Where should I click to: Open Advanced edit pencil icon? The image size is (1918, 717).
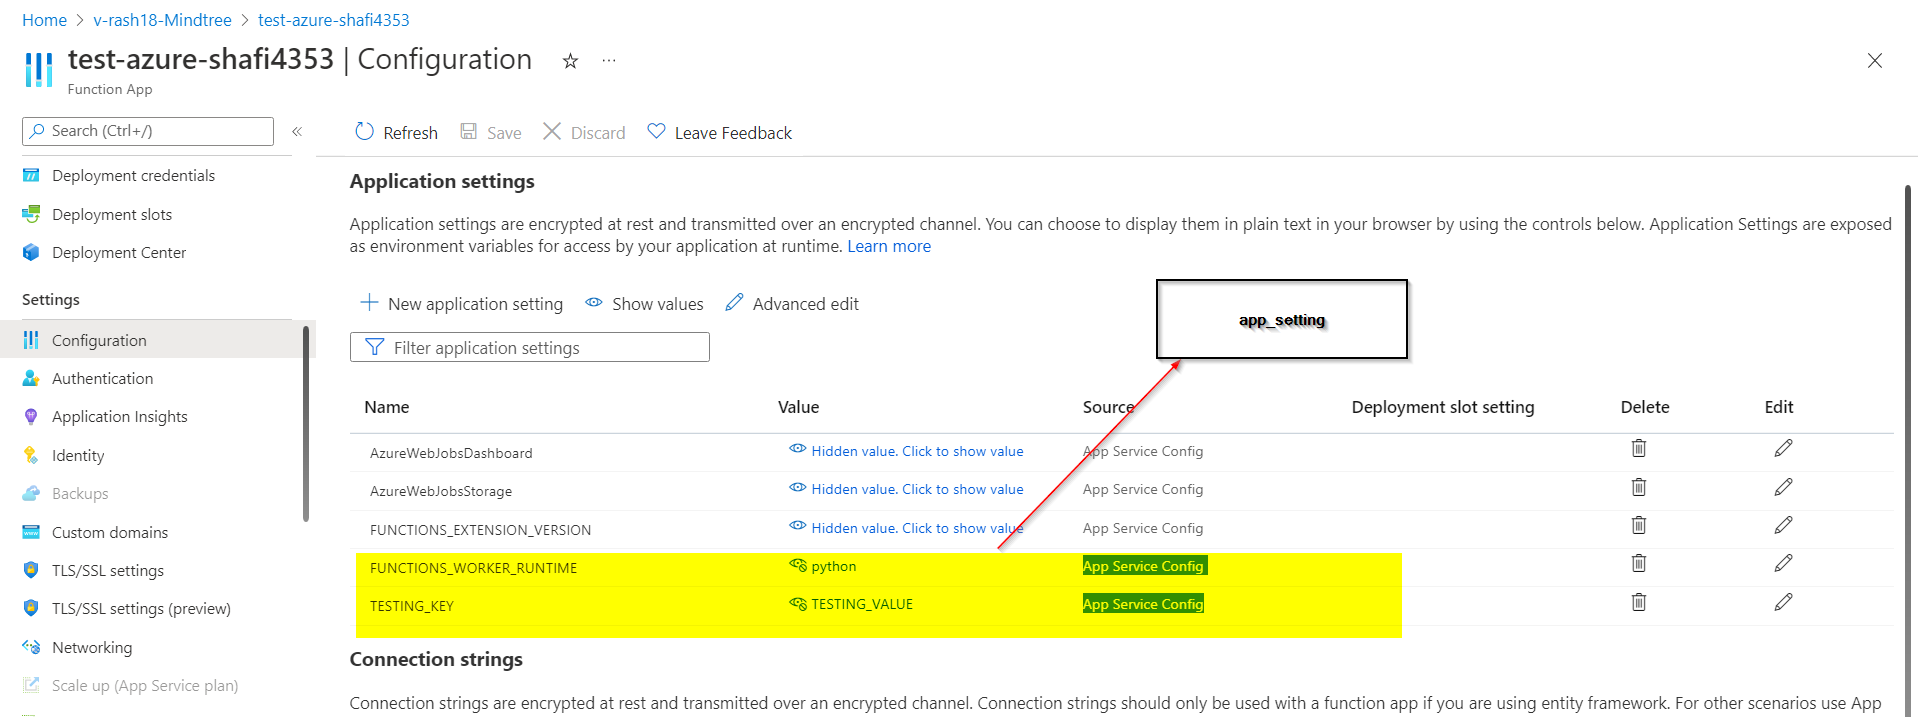[x=735, y=303]
